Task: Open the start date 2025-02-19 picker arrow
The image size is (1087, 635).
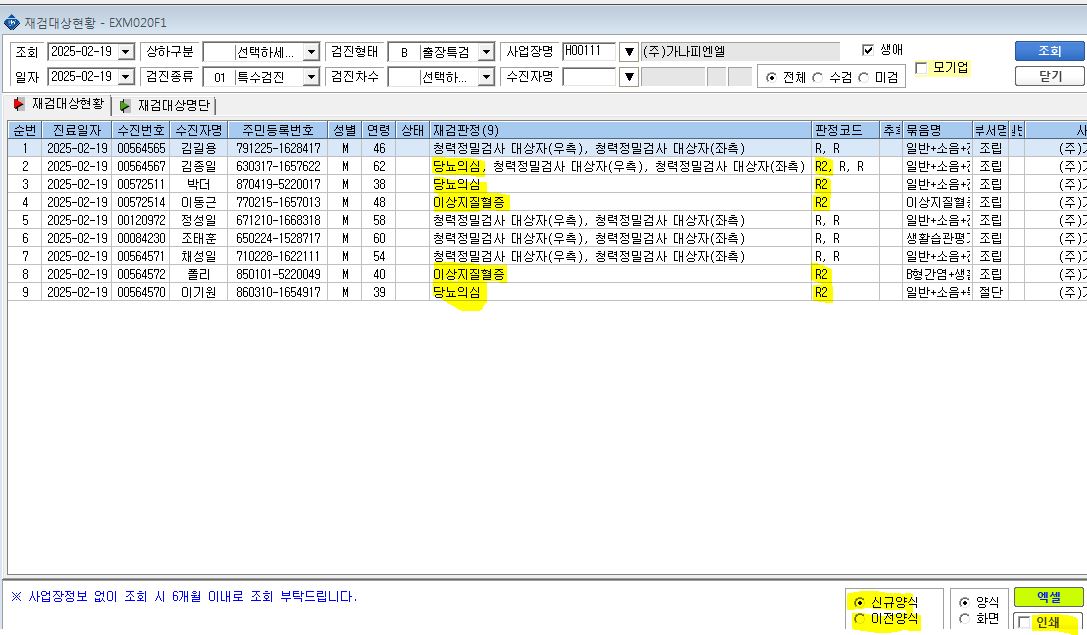Action: click(x=125, y=52)
